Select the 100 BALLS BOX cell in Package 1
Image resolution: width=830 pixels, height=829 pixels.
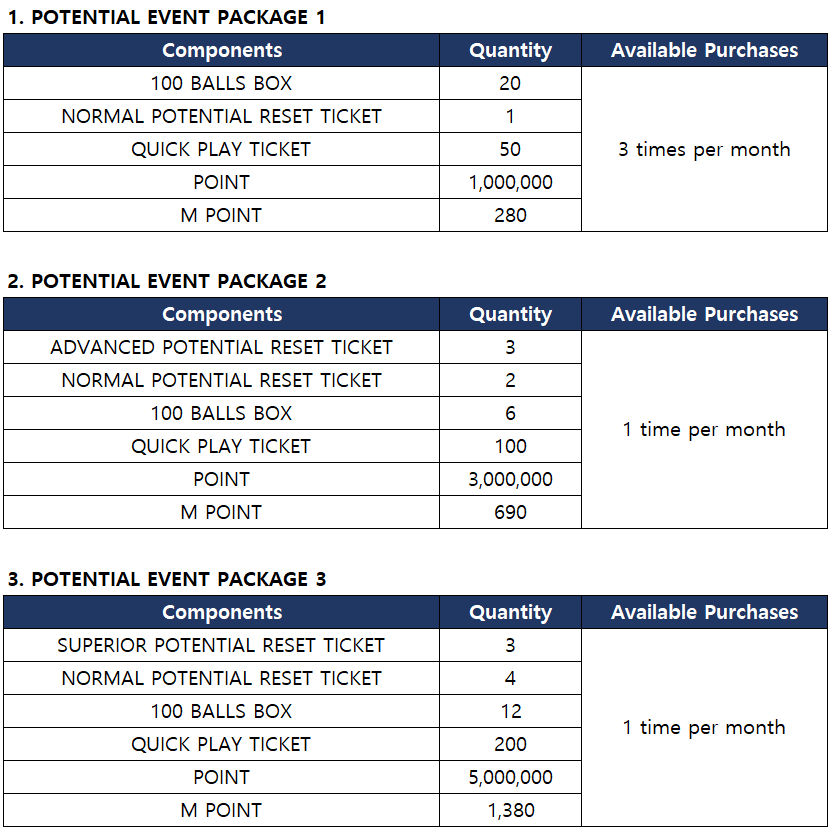coord(222,83)
